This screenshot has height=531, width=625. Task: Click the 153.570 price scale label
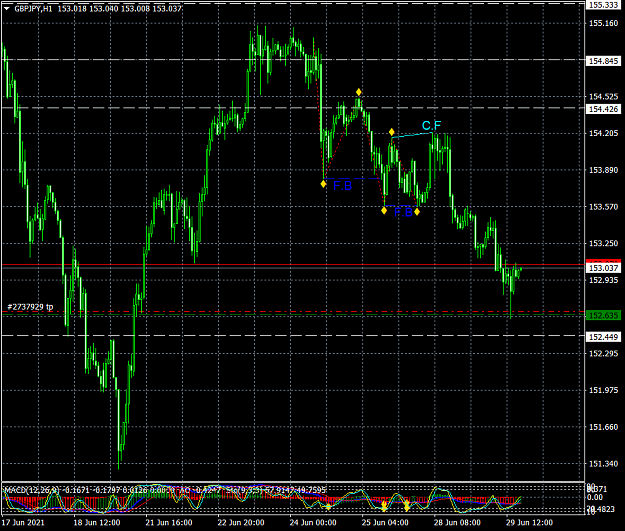click(x=603, y=207)
